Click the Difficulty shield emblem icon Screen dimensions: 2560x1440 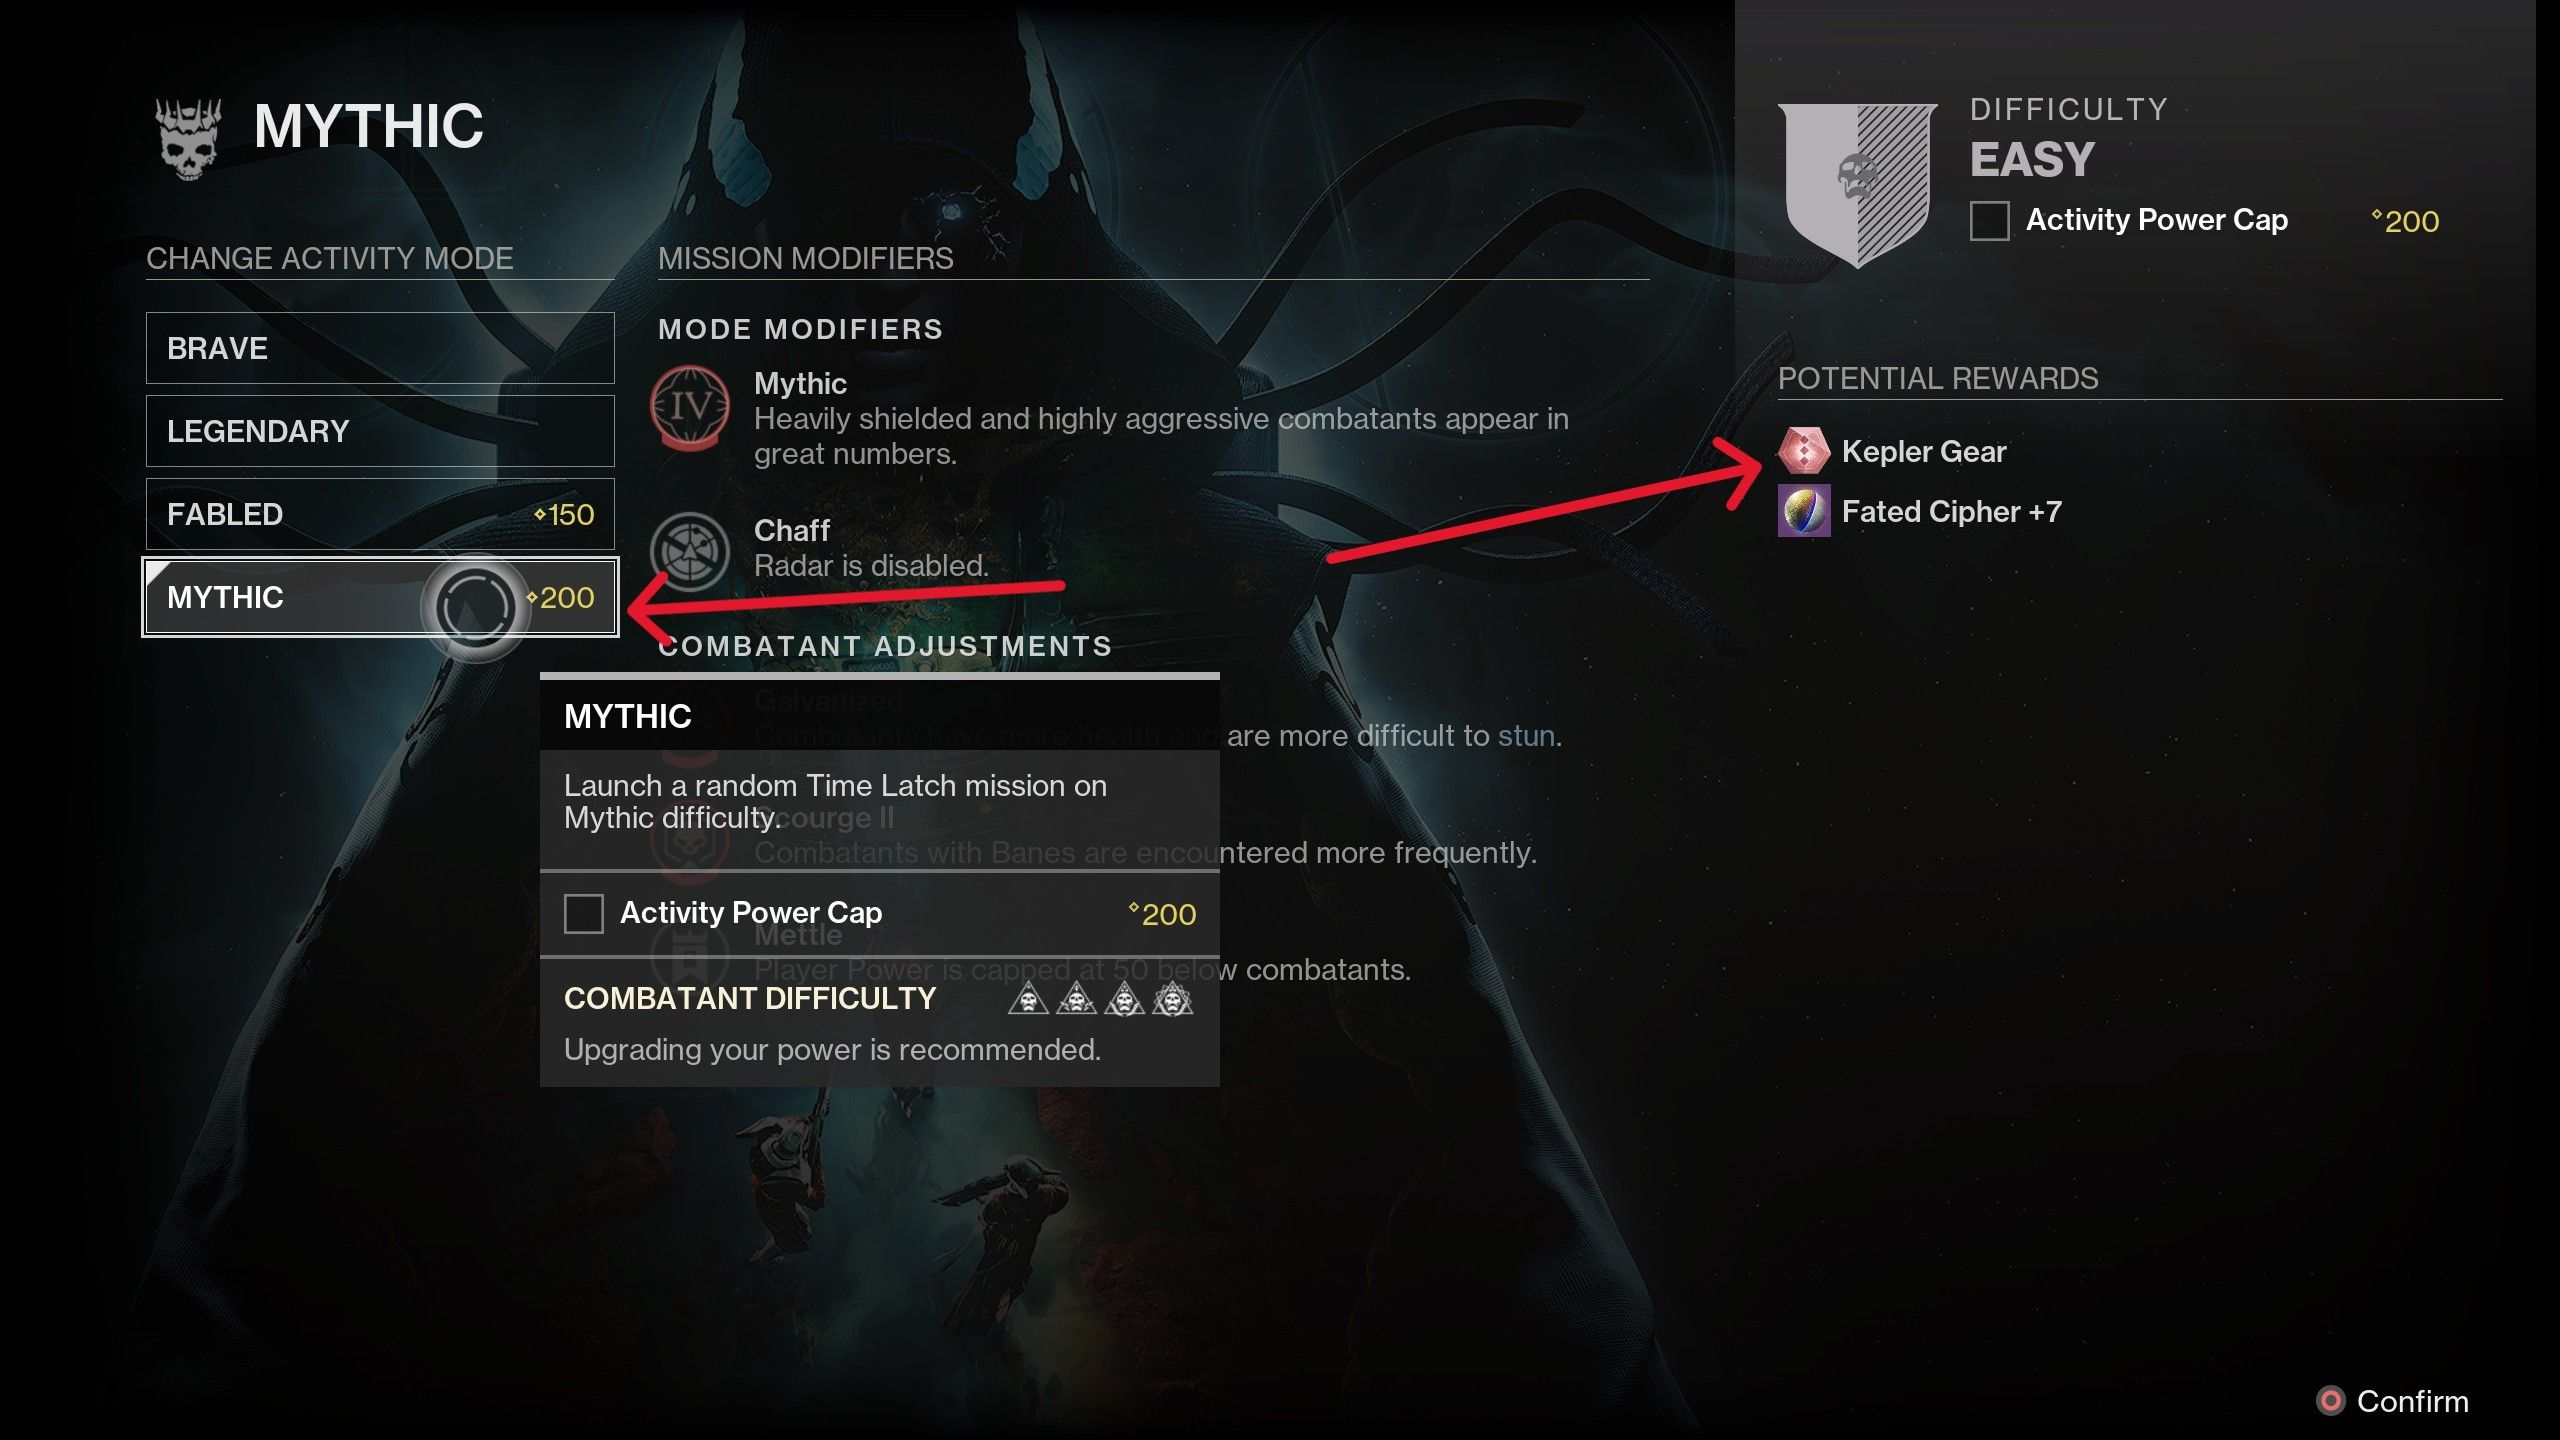pyautogui.click(x=1857, y=184)
